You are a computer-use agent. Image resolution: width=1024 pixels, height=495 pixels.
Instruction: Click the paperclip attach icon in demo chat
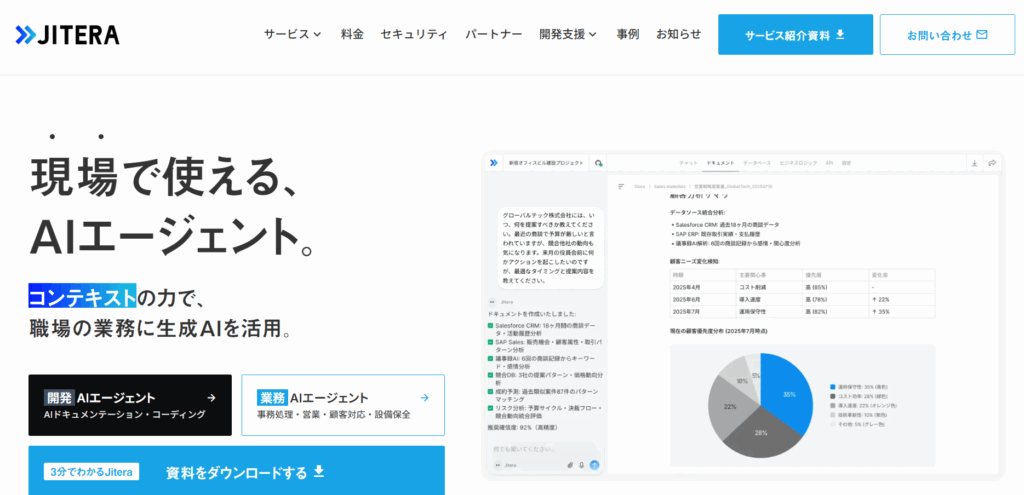click(x=570, y=465)
